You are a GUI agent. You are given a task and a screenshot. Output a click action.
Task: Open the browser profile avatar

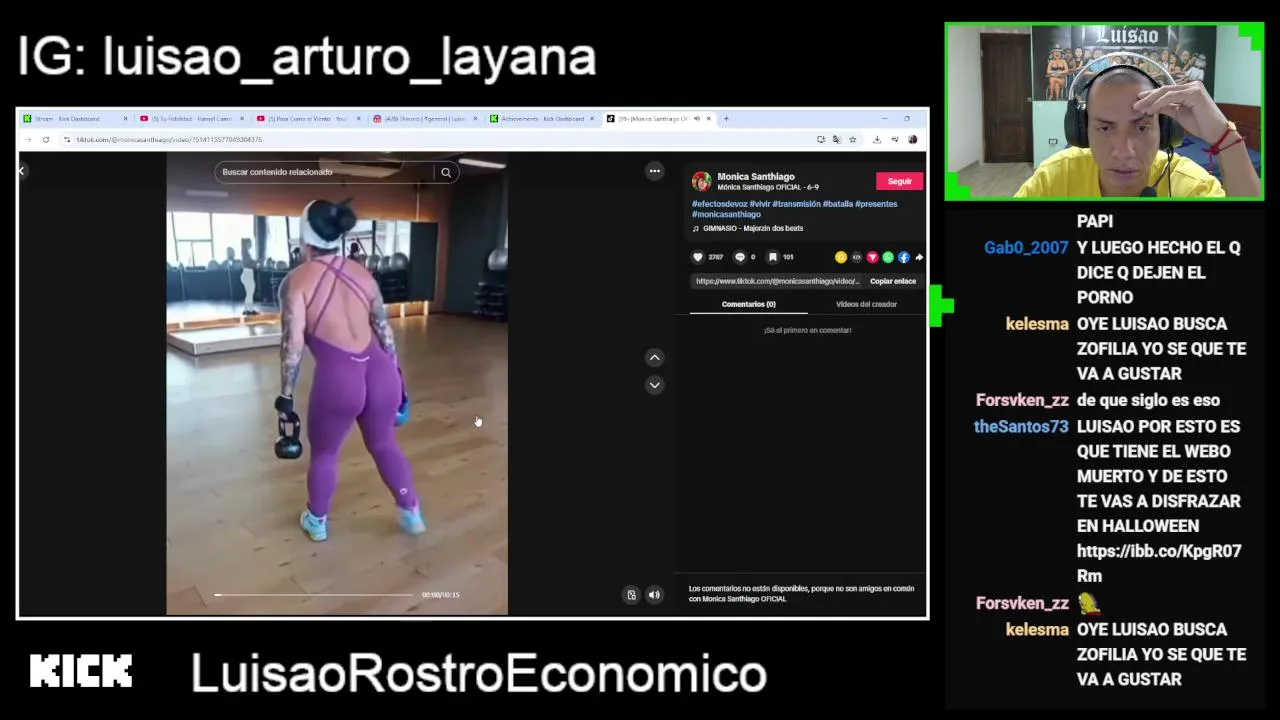(x=912, y=140)
